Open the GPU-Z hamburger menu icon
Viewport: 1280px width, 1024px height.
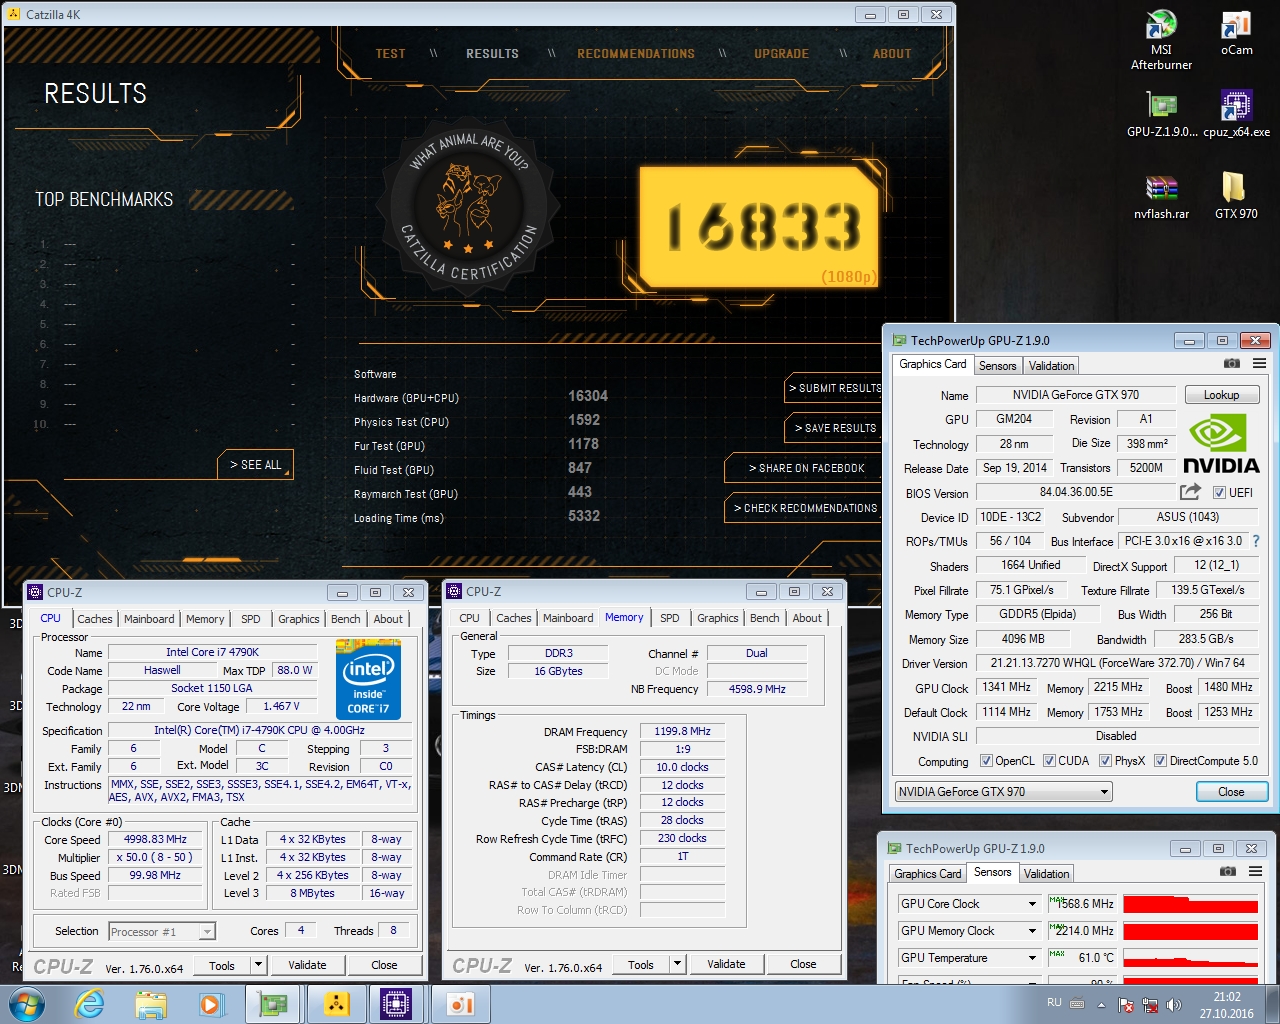[1259, 364]
